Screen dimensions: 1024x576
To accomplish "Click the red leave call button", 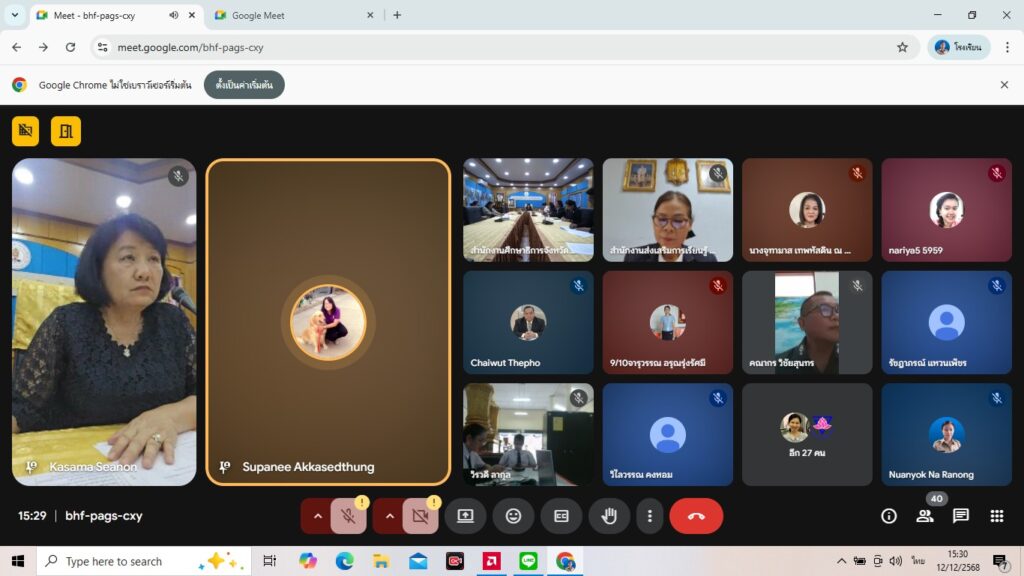I will point(696,516).
